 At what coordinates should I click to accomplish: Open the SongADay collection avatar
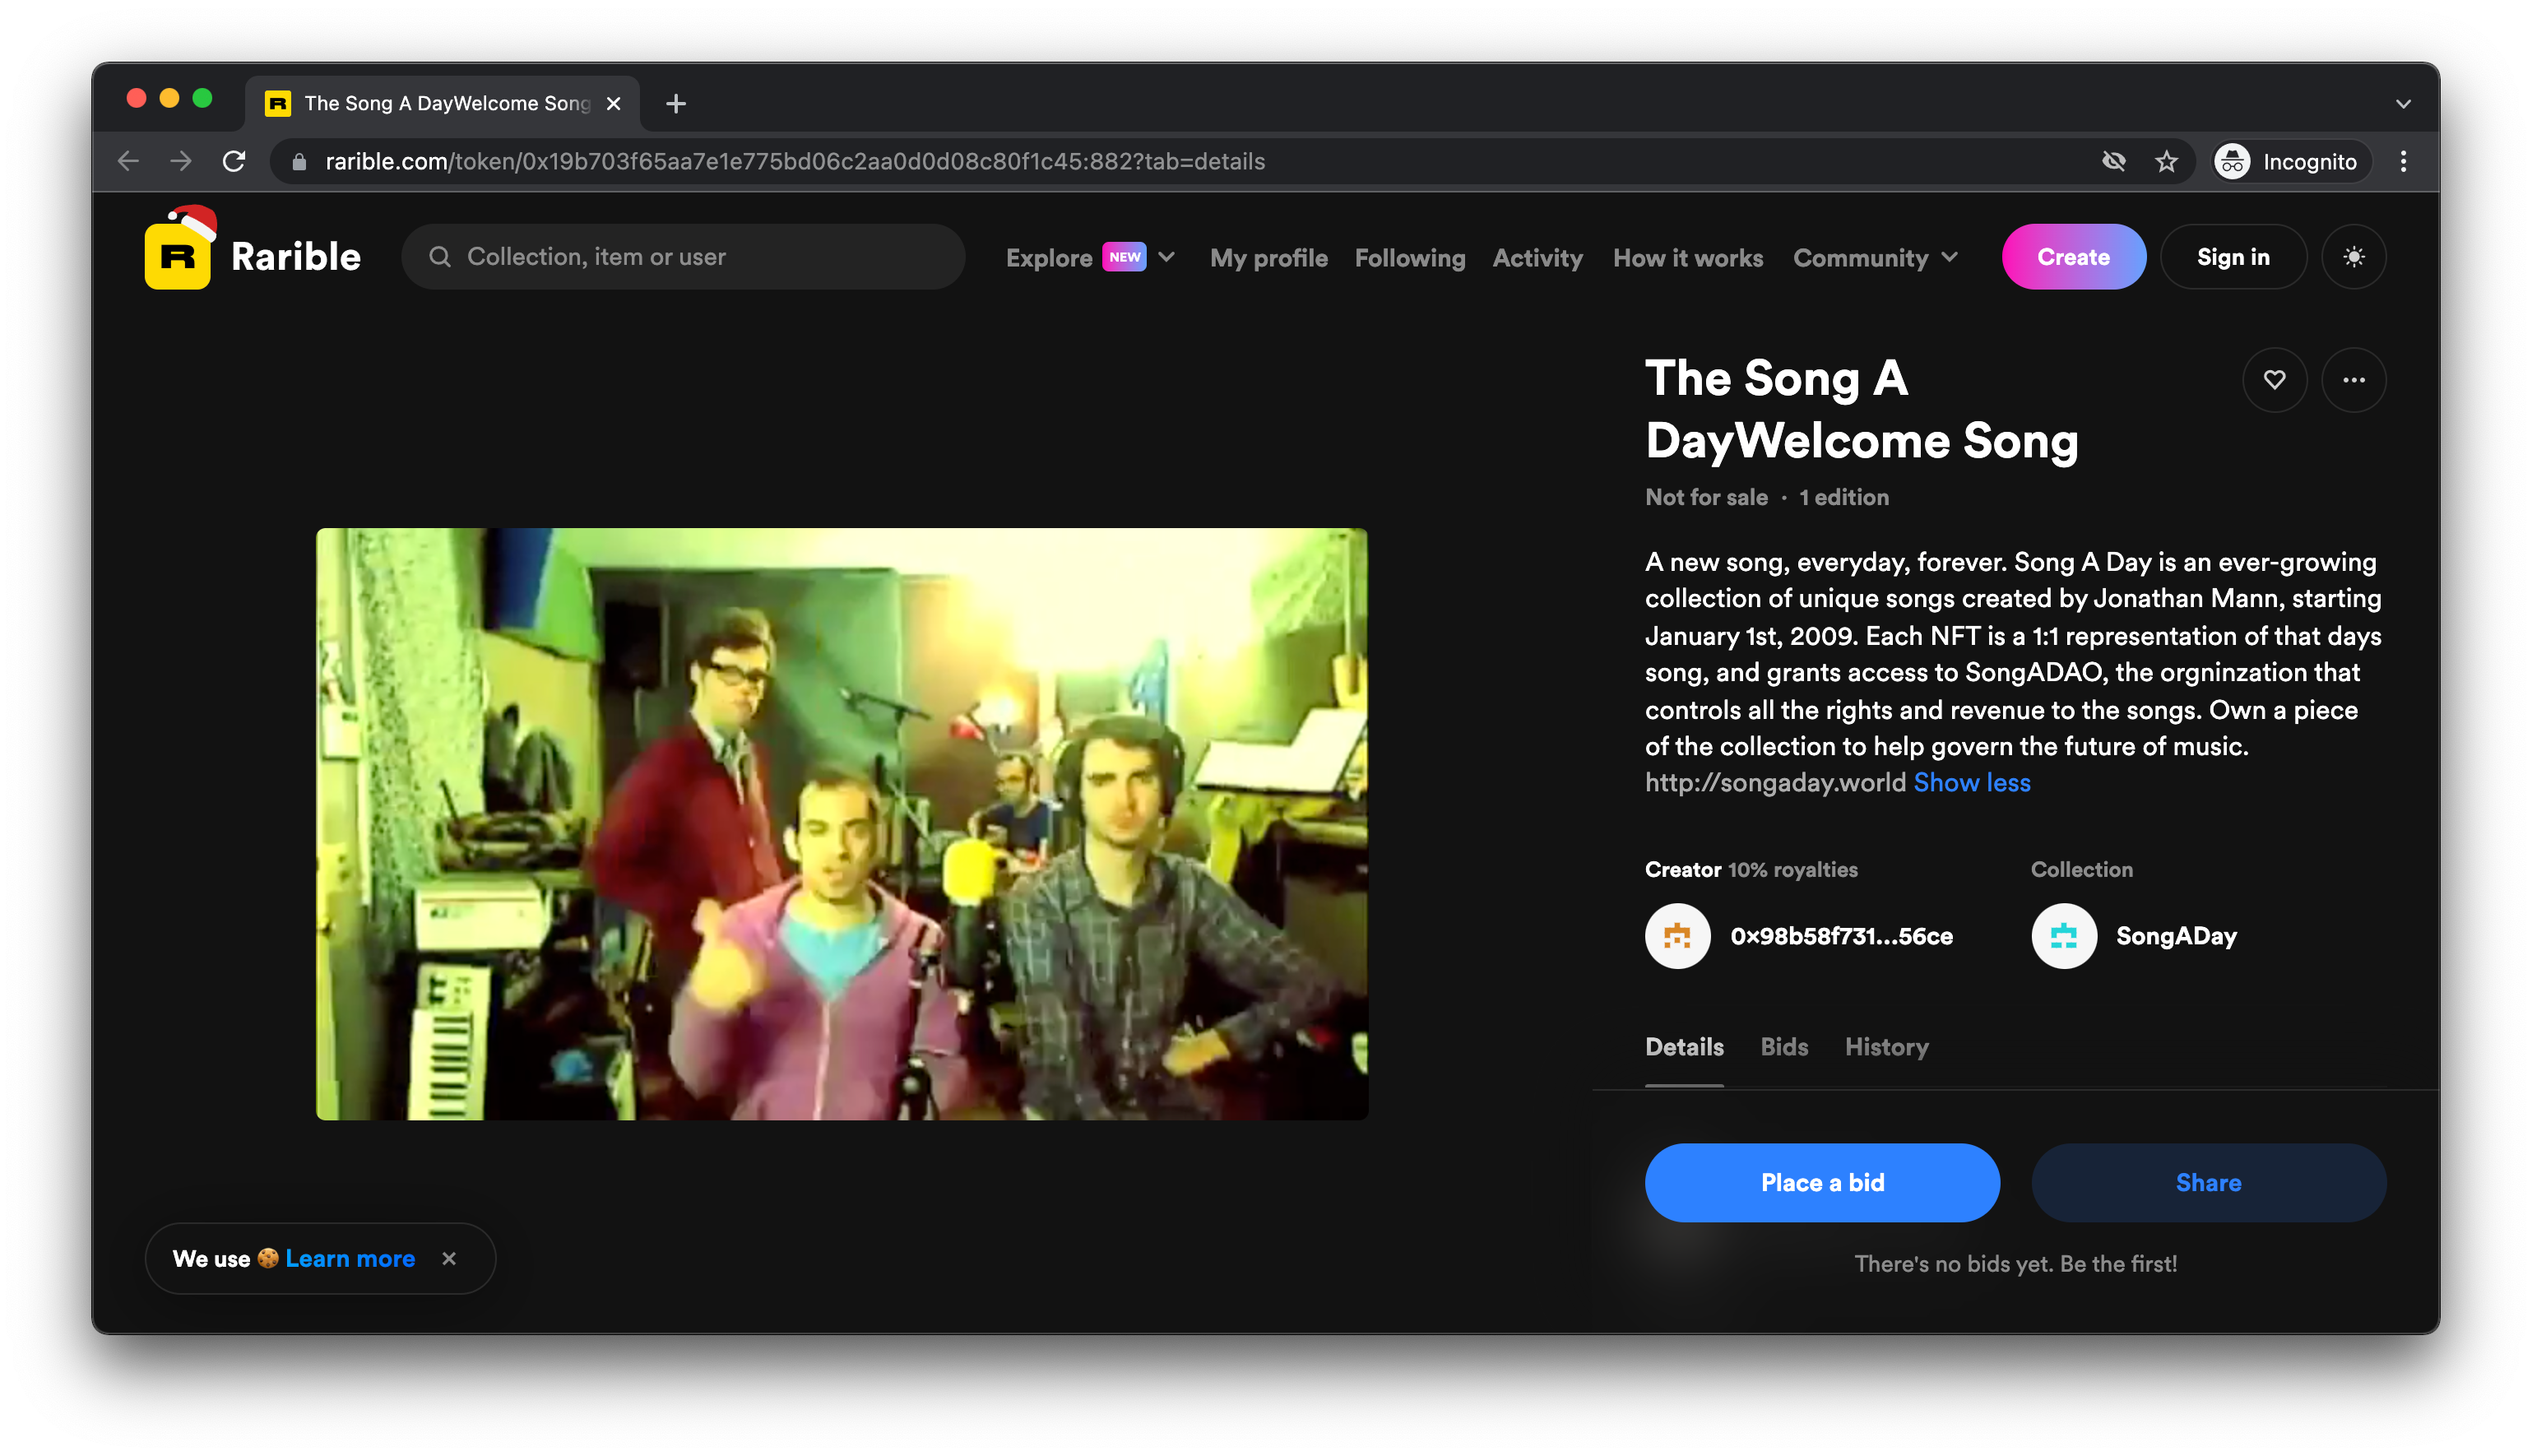click(2063, 936)
